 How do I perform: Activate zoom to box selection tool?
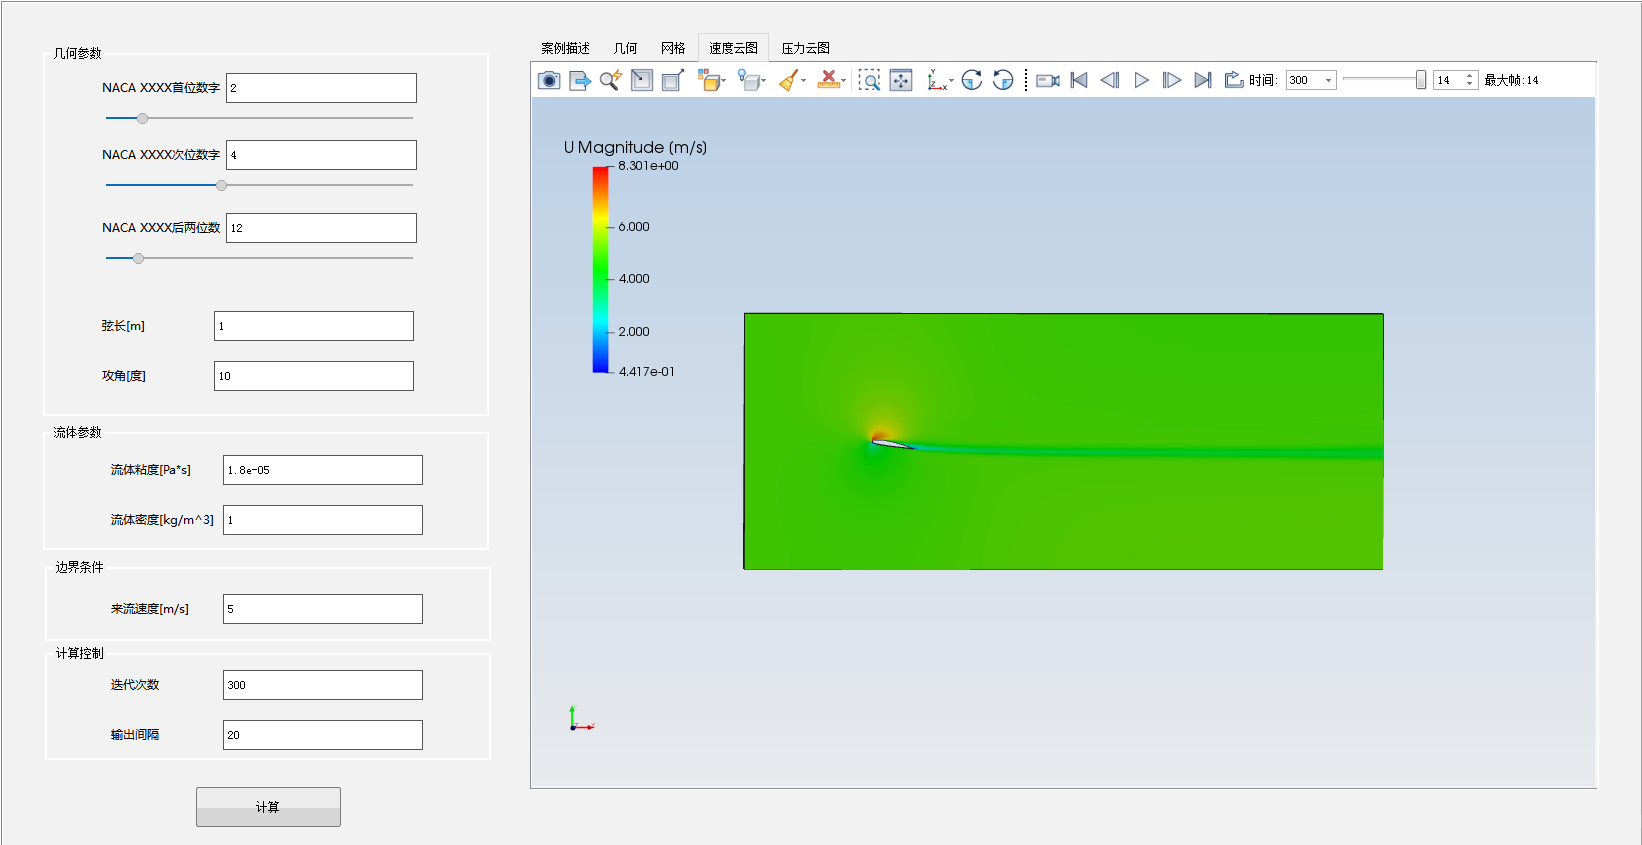[x=869, y=80]
